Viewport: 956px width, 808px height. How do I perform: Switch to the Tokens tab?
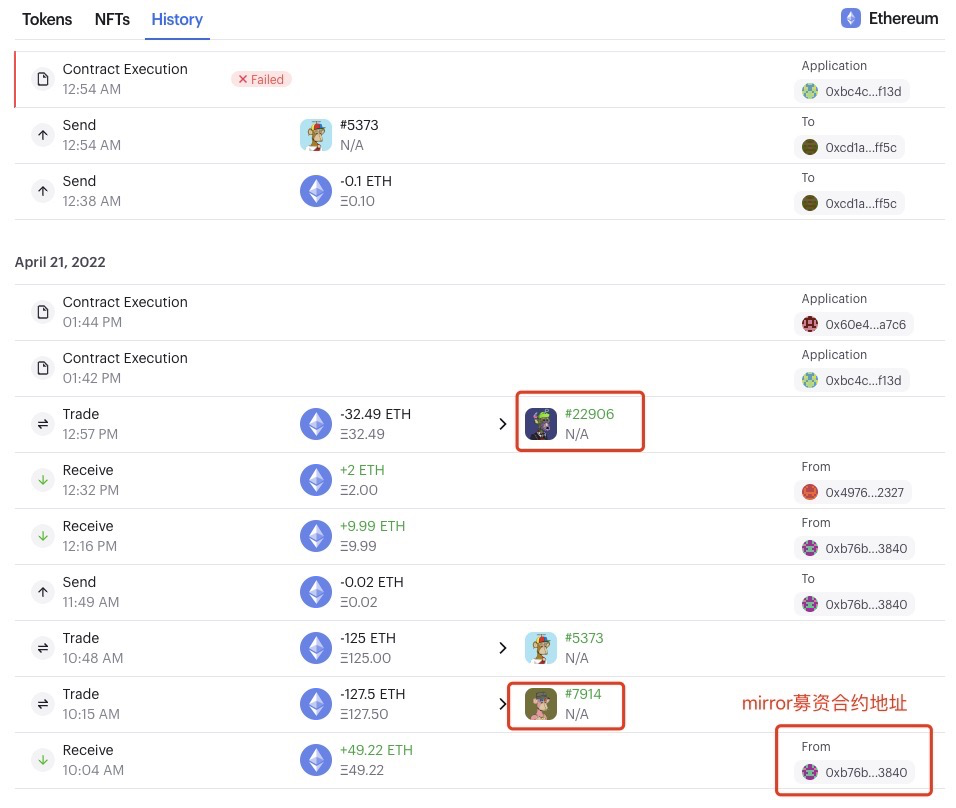pyautogui.click(x=47, y=20)
